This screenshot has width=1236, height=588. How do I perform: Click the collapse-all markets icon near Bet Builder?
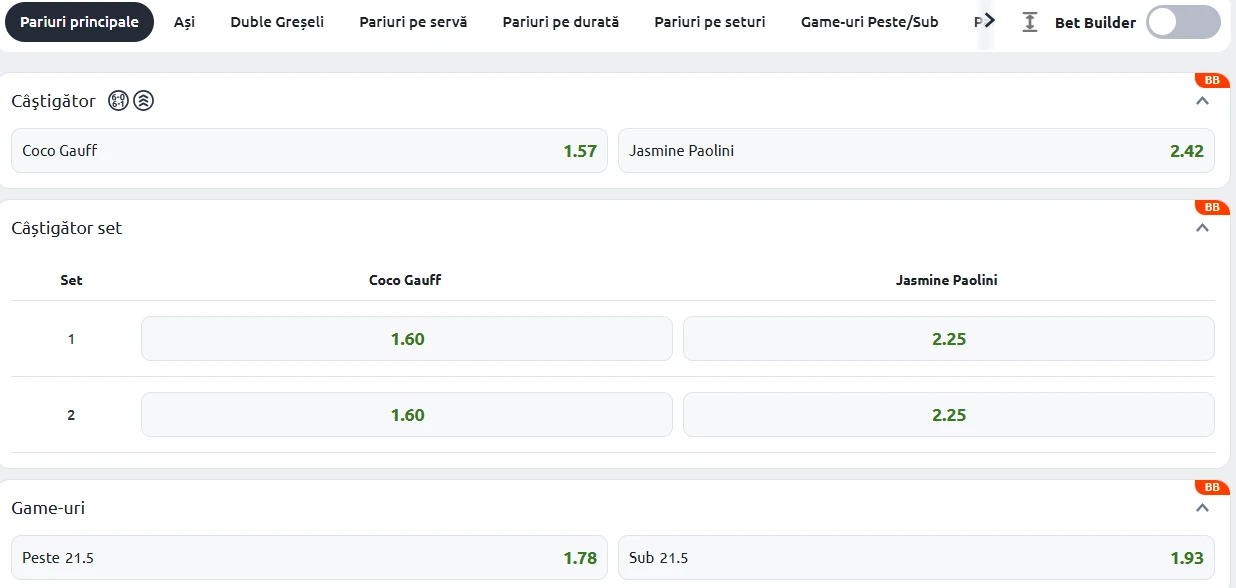[1030, 22]
